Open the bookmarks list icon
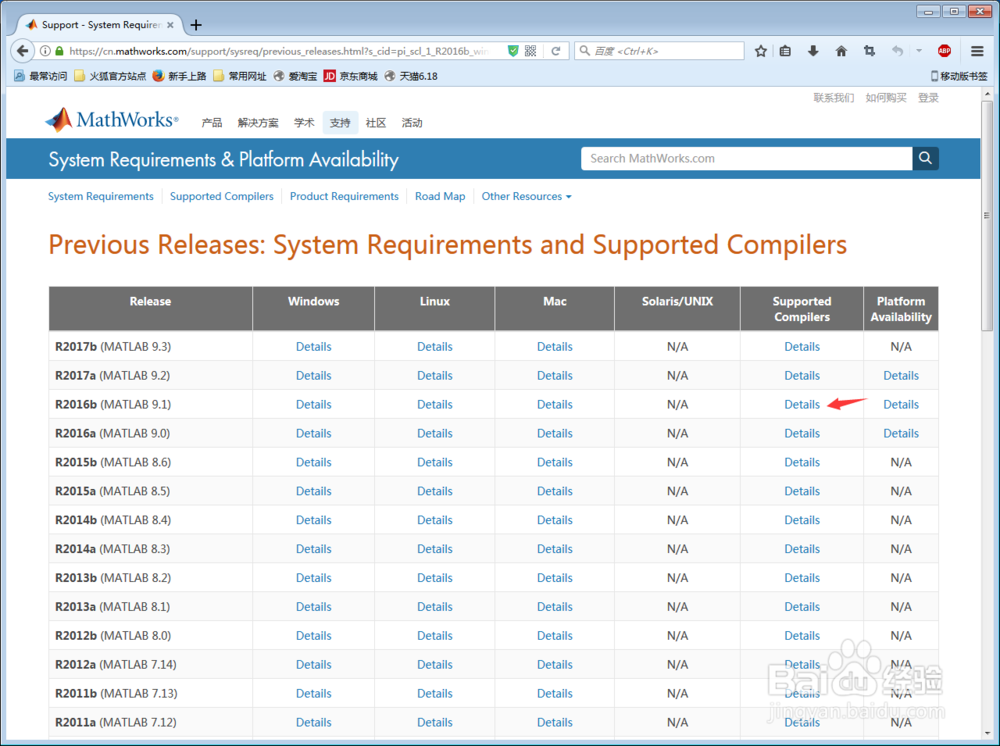The image size is (1000, 746). click(x=785, y=51)
